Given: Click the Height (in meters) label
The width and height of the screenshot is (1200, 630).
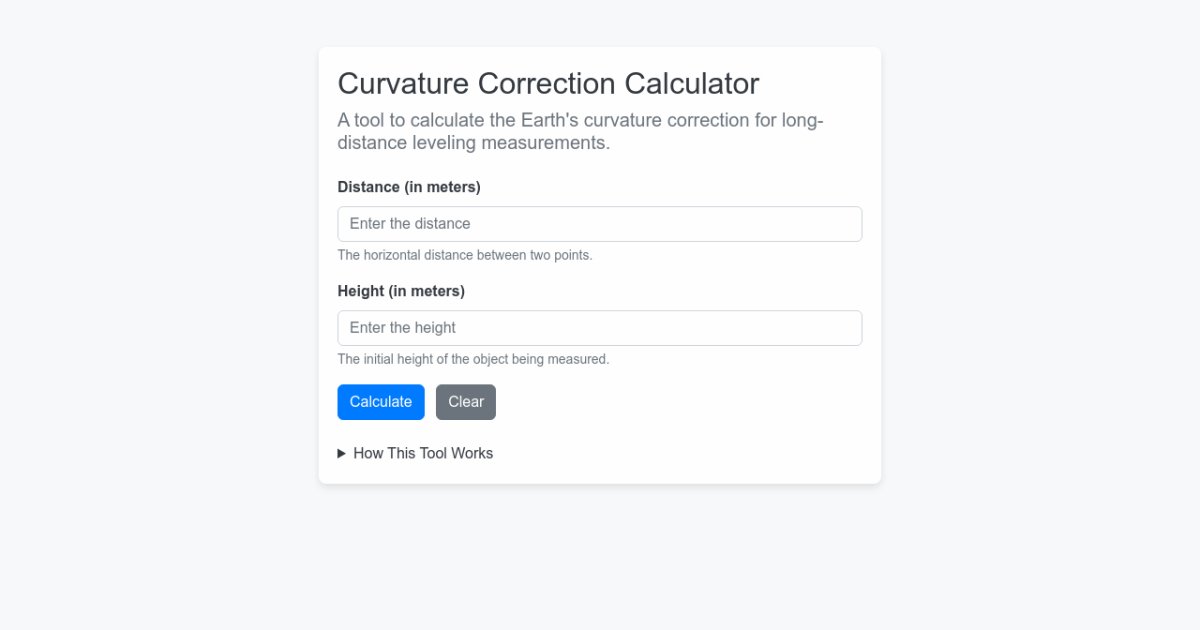Looking at the screenshot, I should coord(401,291).
